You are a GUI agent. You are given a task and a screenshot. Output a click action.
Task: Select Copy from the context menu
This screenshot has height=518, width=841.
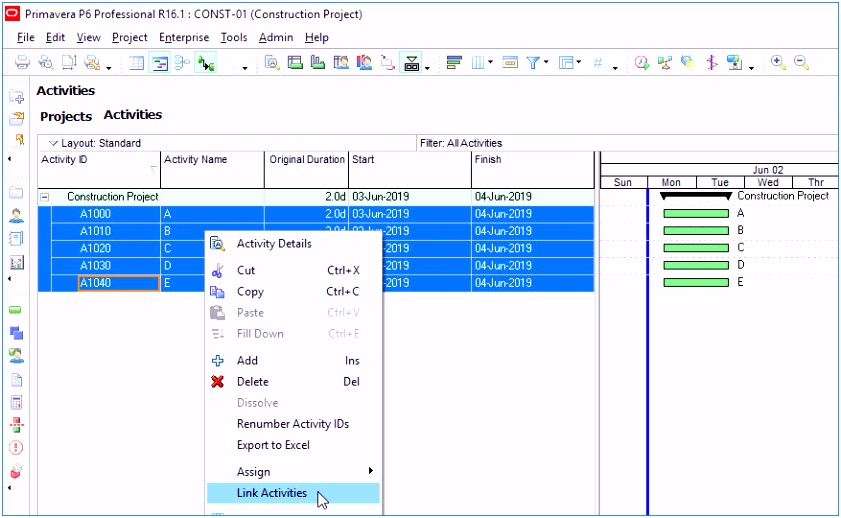click(293, 291)
